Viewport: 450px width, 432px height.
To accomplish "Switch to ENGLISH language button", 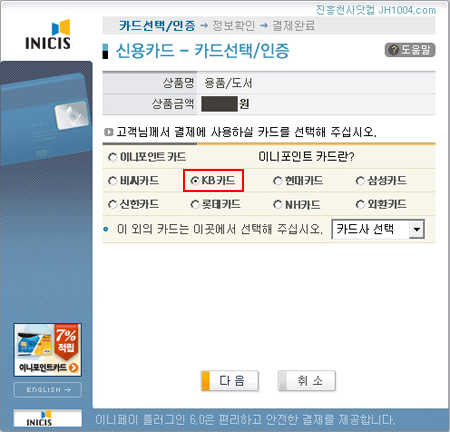I will tap(48, 390).
